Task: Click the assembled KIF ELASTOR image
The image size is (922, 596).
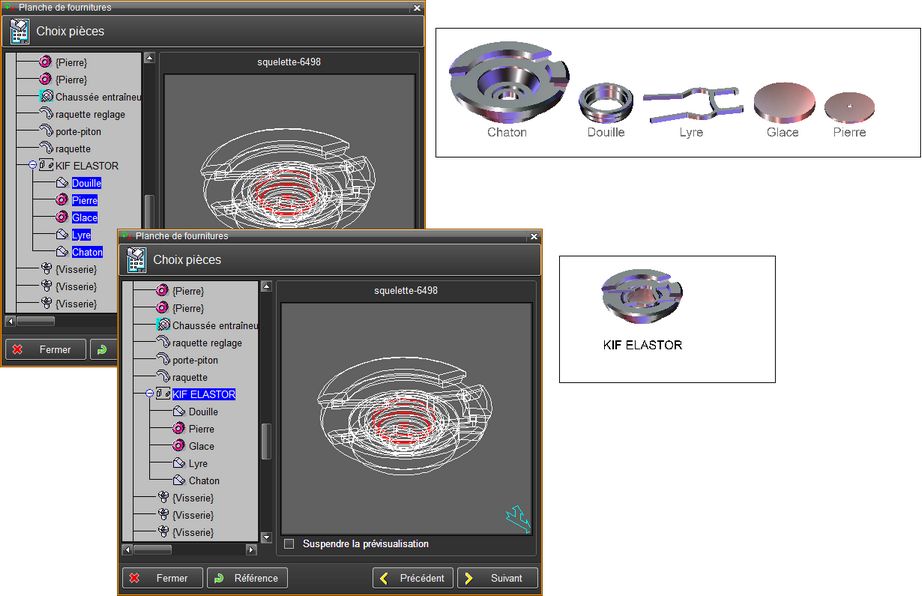Action: coord(642,298)
